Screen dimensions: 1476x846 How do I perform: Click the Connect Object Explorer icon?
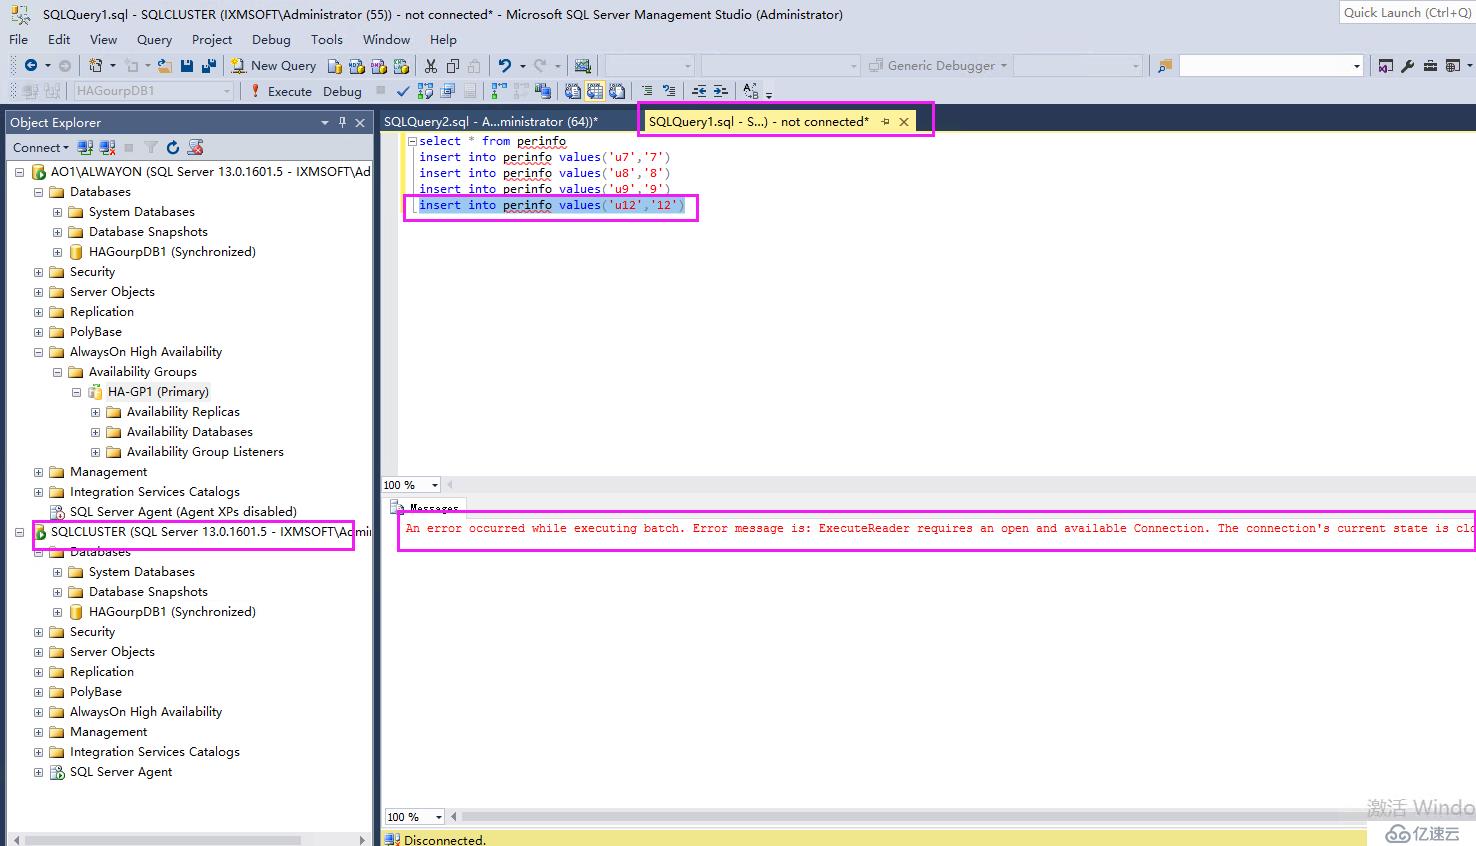click(x=85, y=148)
